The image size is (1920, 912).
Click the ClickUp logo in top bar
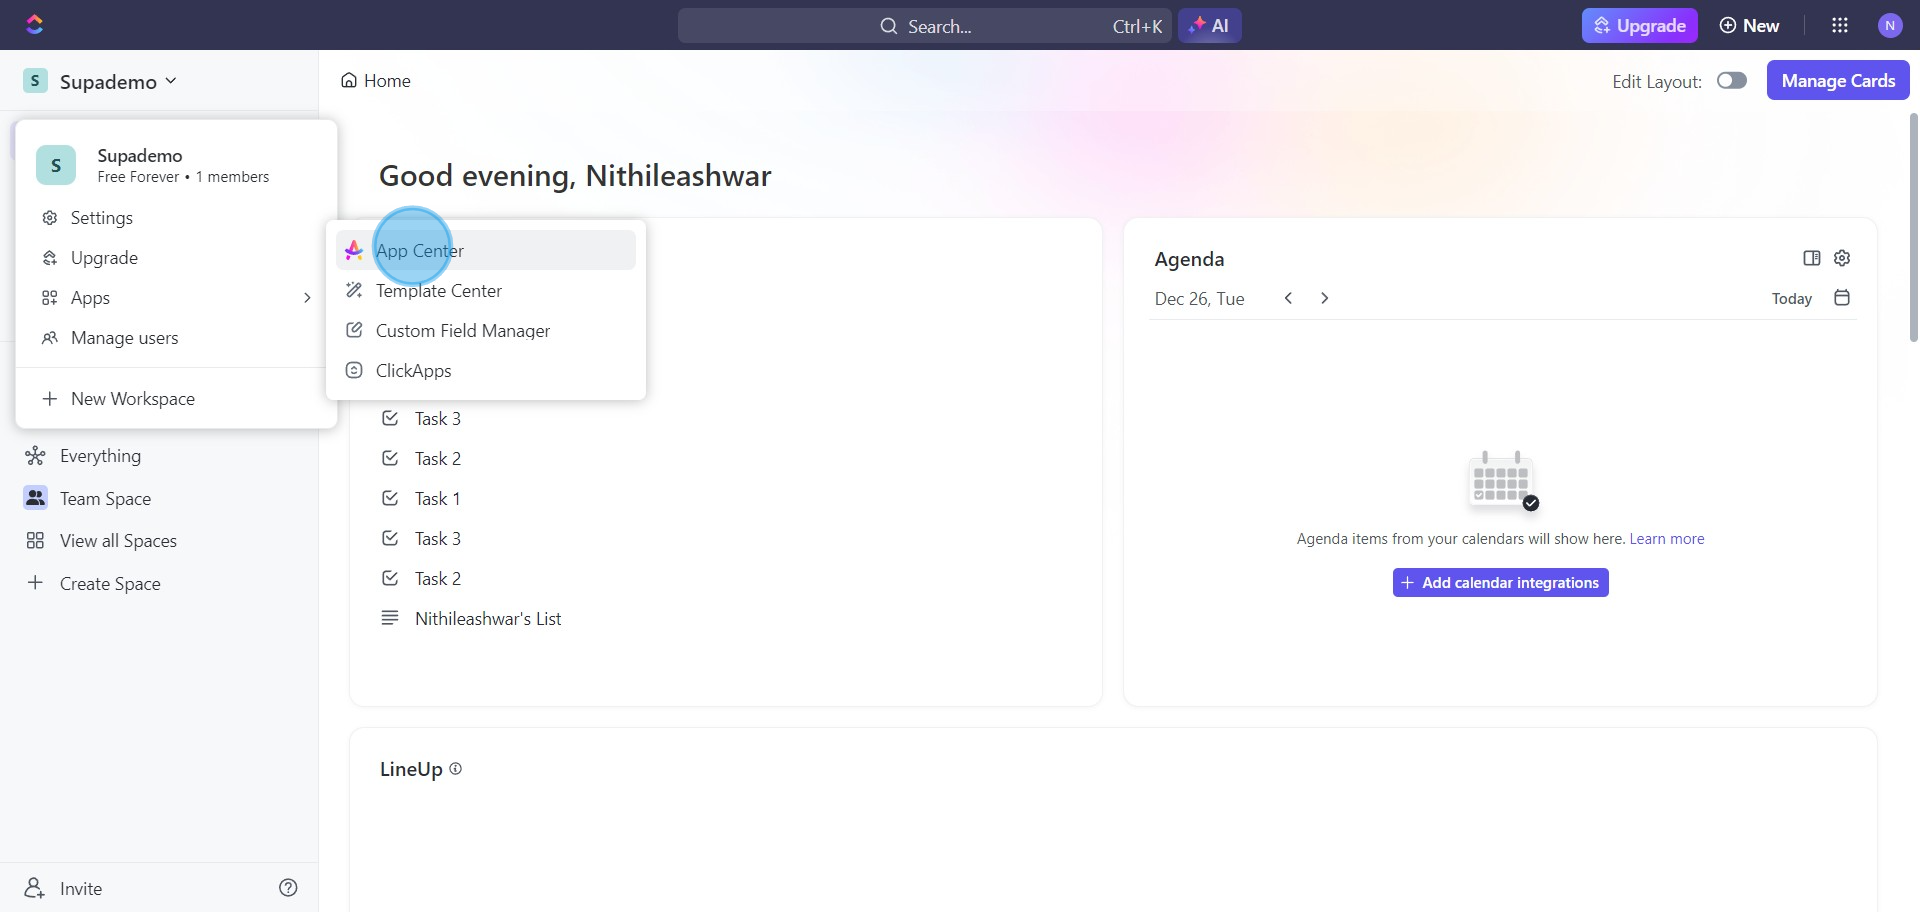35,25
